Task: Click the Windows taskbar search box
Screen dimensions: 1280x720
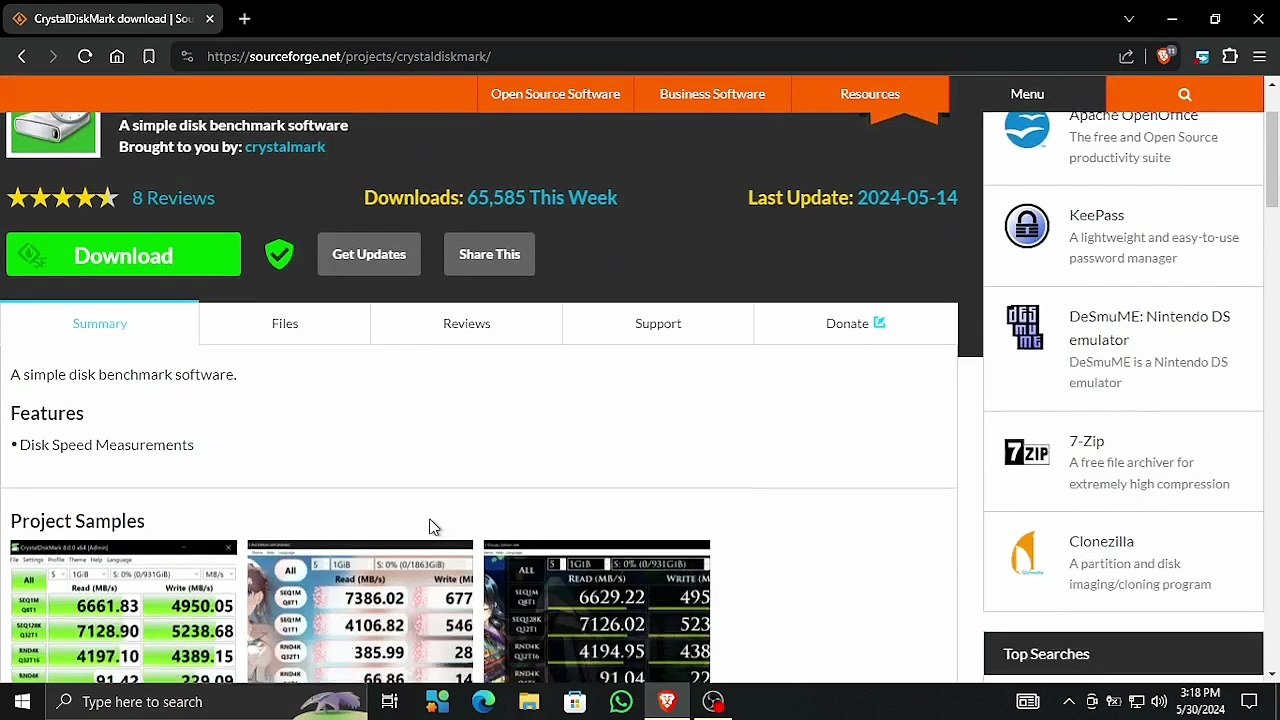Action: pos(205,702)
